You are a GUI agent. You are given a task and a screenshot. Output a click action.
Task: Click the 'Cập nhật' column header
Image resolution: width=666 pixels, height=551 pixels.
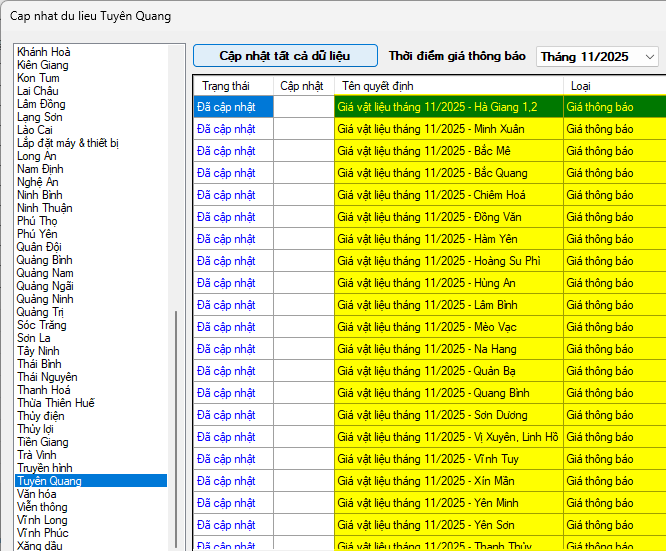[303, 86]
